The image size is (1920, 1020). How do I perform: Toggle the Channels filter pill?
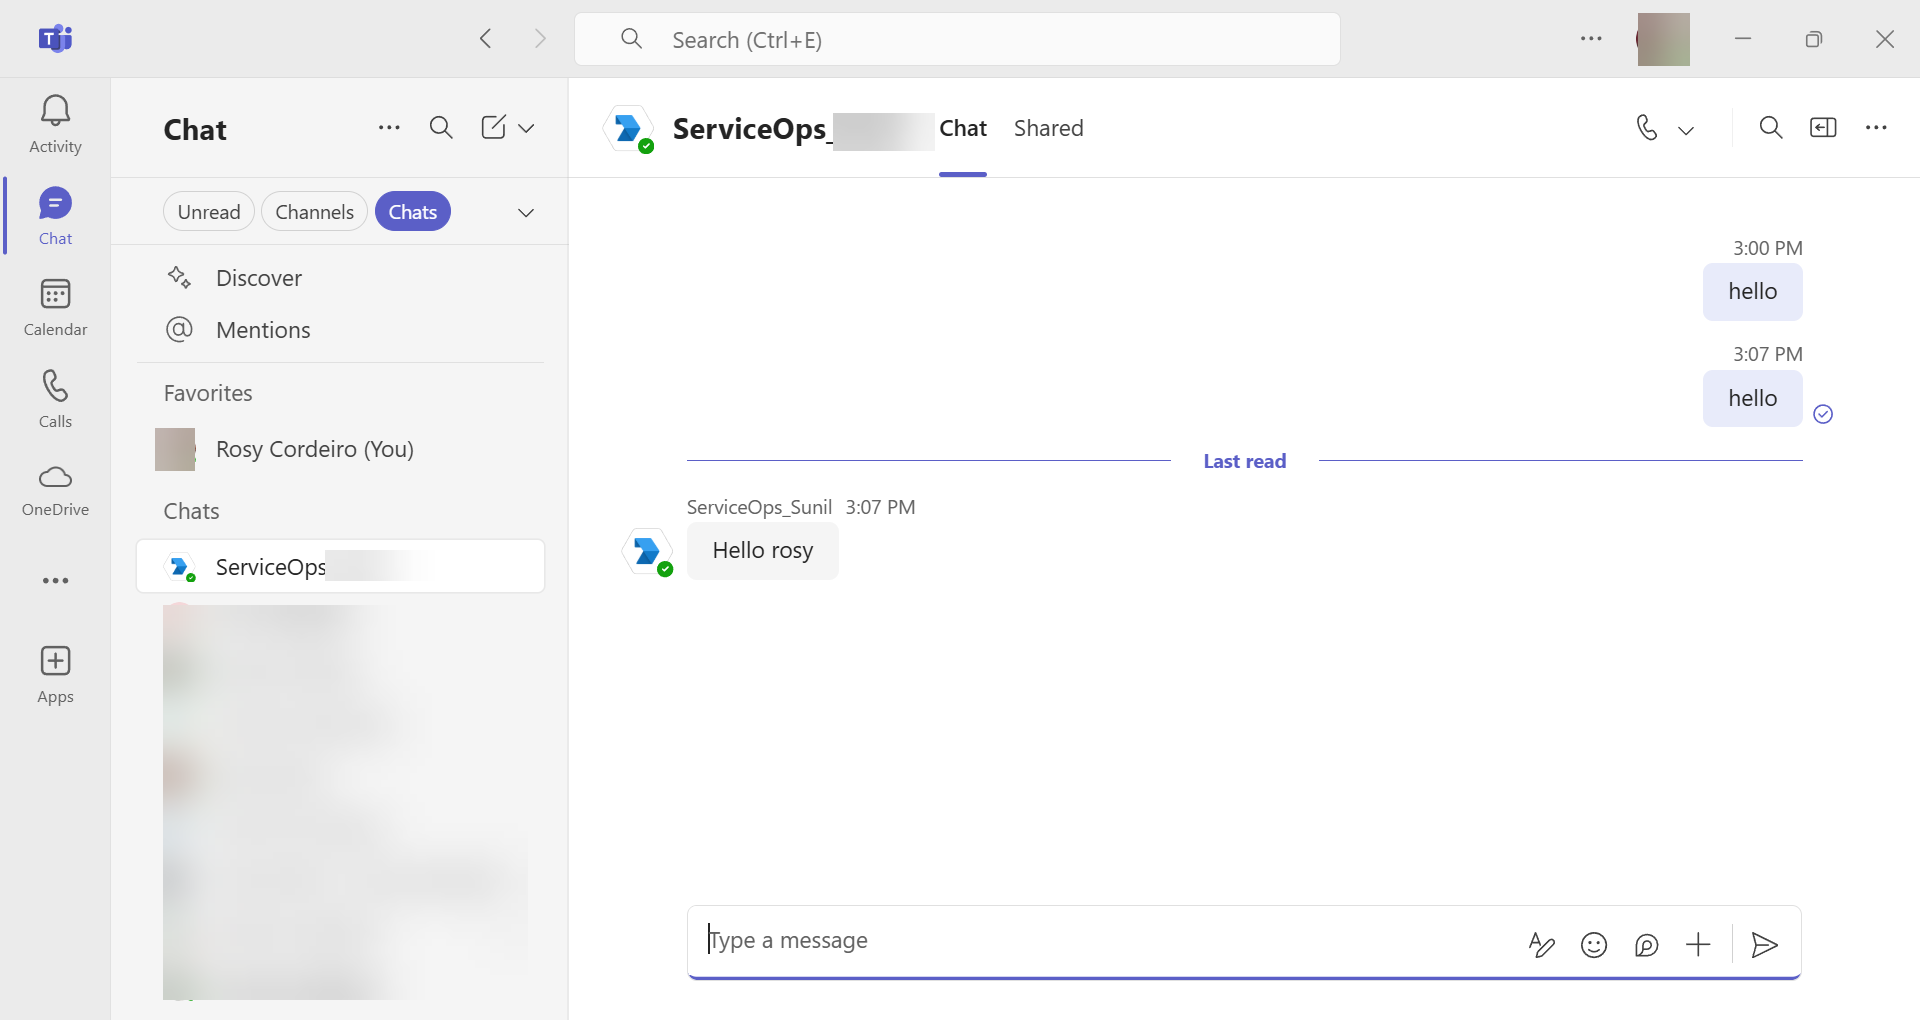coord(314,212)
